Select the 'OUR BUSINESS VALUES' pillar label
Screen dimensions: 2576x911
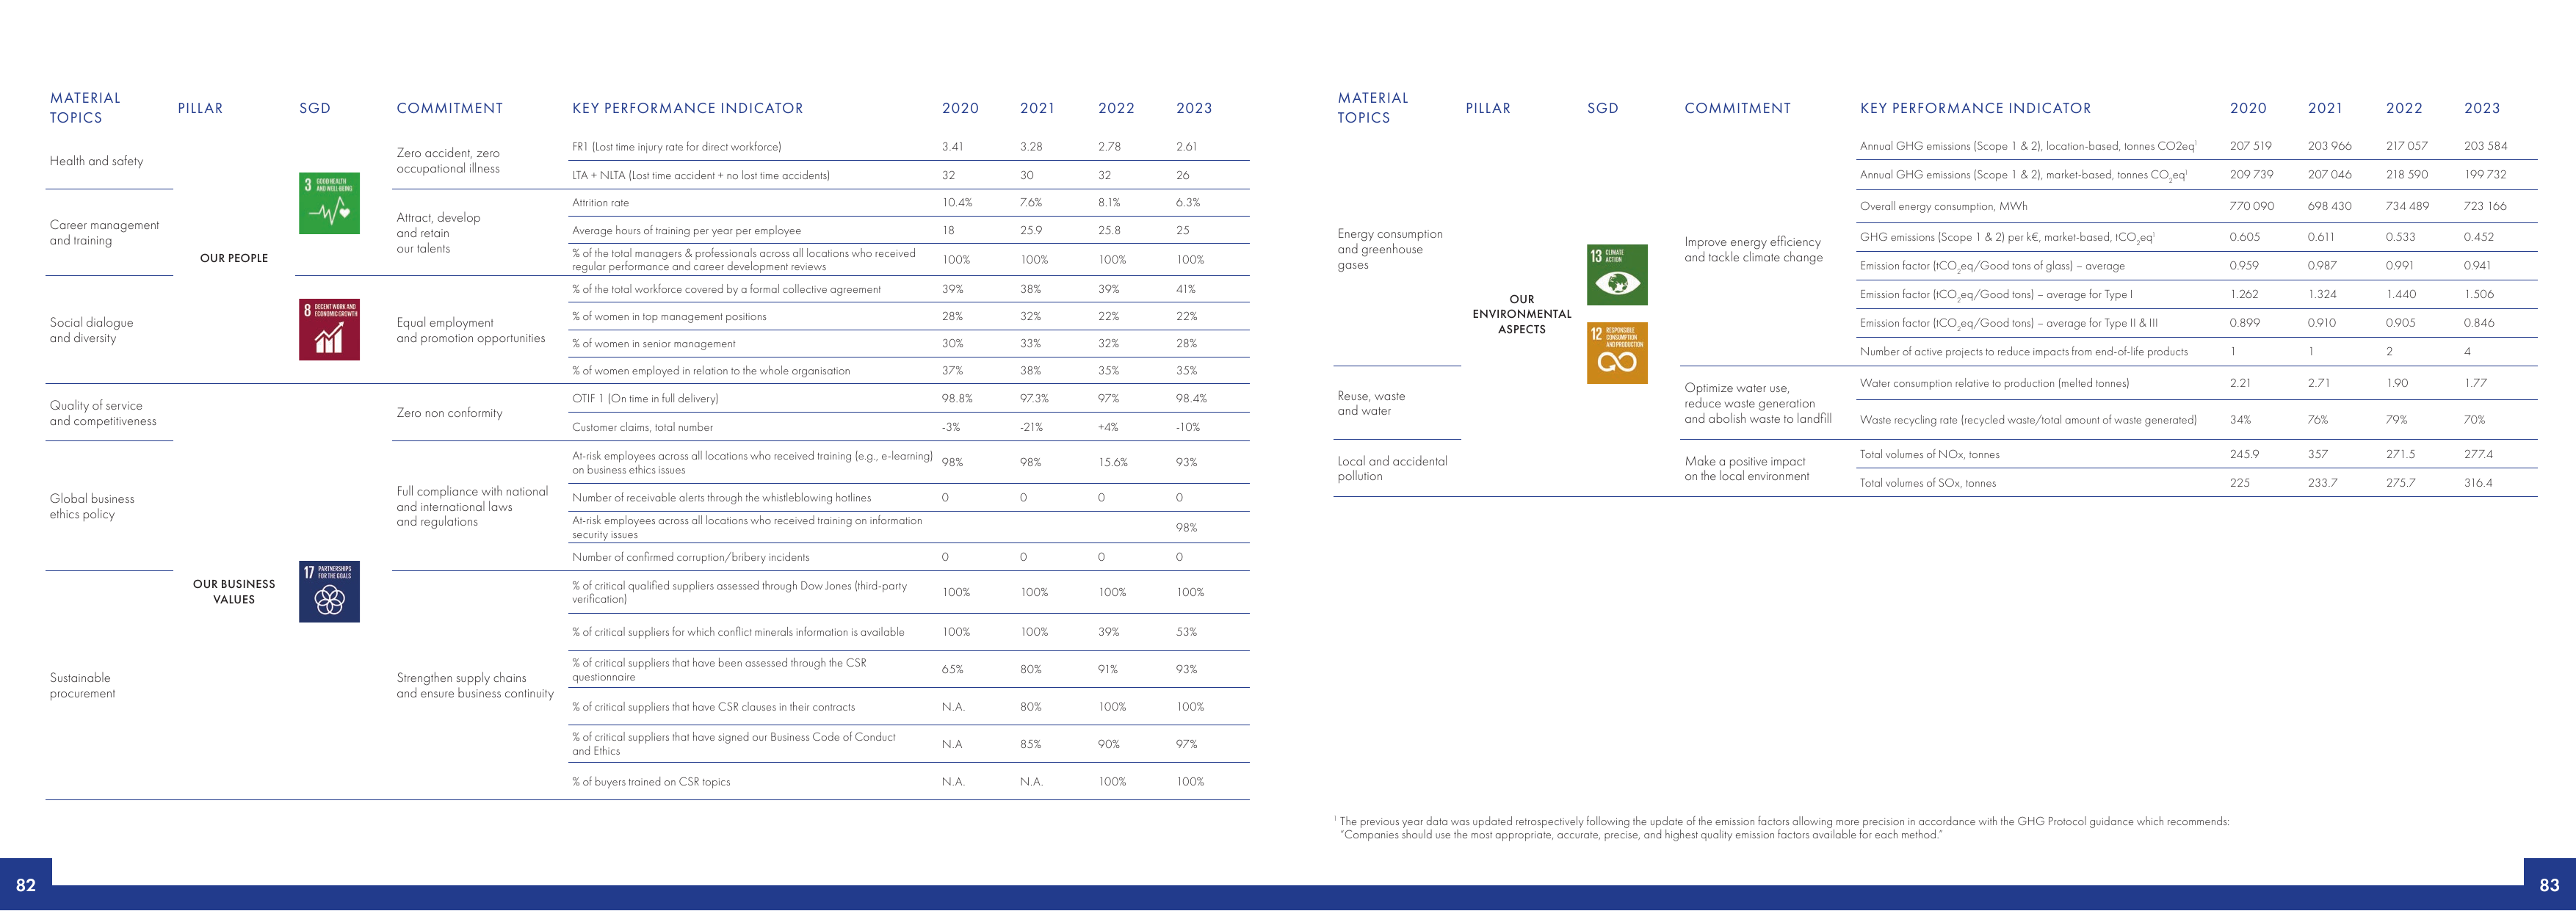234,592
